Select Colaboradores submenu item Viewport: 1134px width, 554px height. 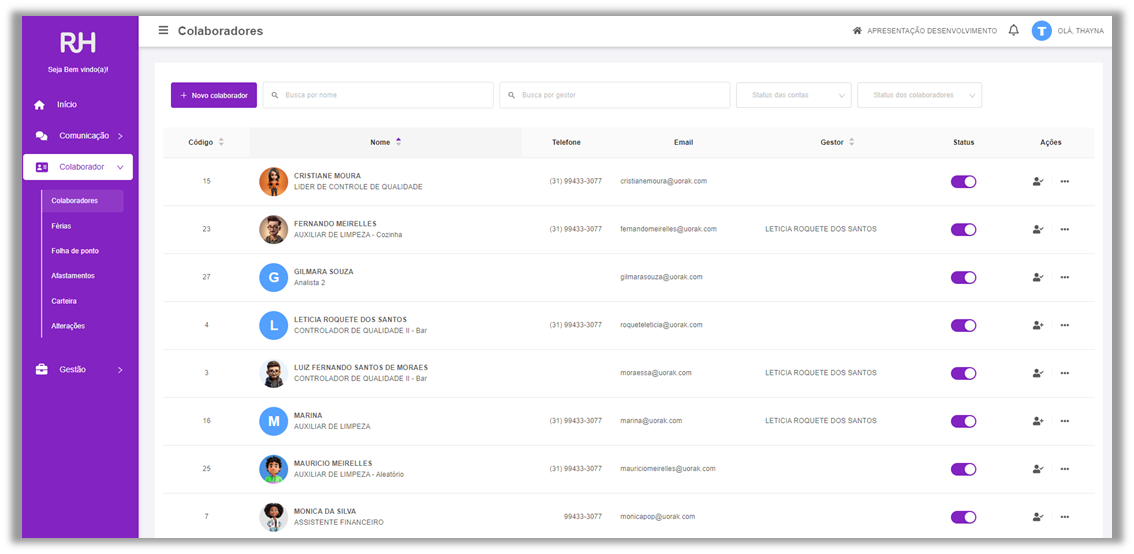(82, 201)
